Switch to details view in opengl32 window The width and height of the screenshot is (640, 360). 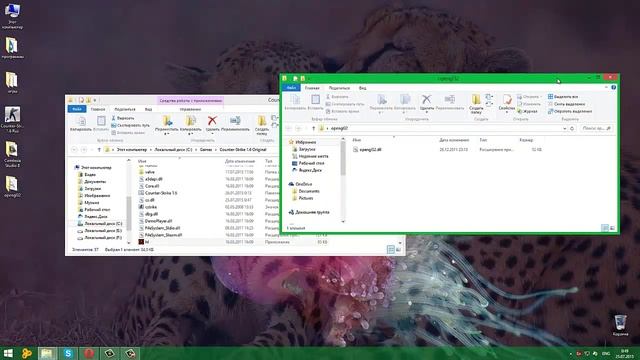coord(605,228)
